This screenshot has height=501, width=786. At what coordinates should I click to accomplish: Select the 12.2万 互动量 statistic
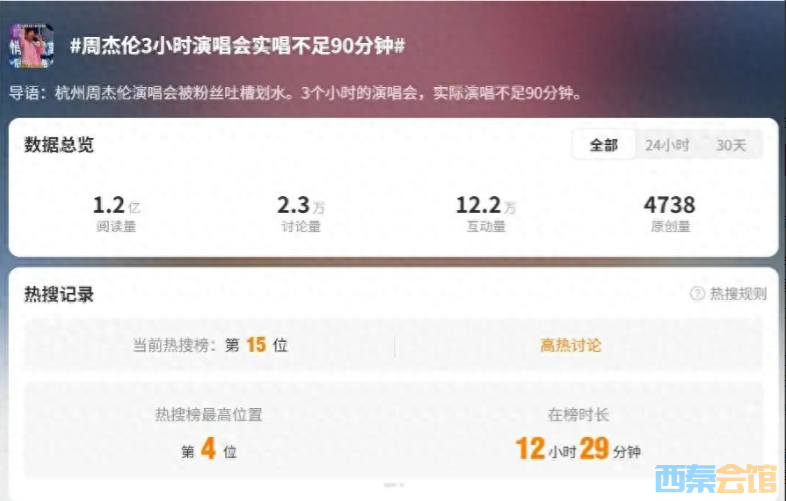486,214
